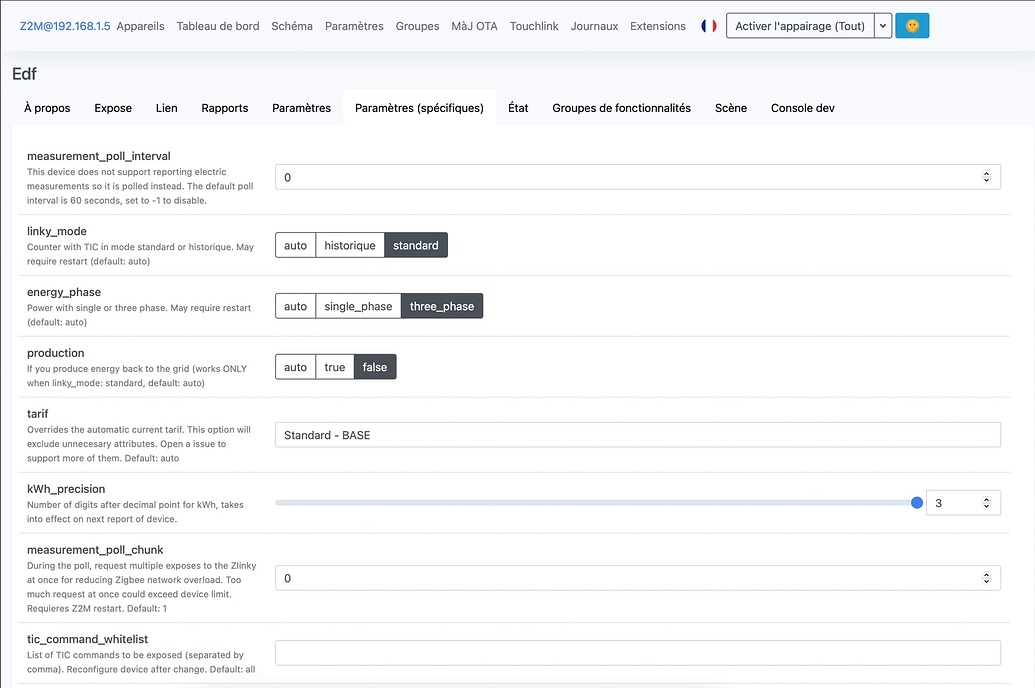The height and width of the screenshot is (688, 1035).
Task: Increase measurement_poll_interval using the stepper
Action: point(988,171)
